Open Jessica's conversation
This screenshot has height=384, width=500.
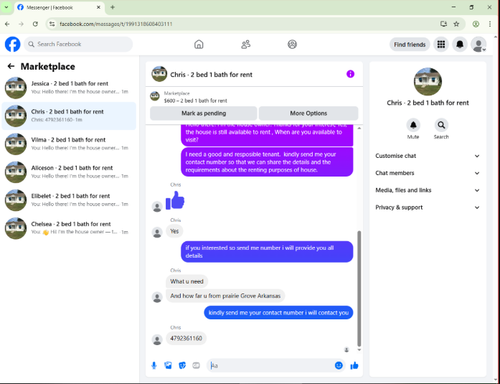(69, 87)
